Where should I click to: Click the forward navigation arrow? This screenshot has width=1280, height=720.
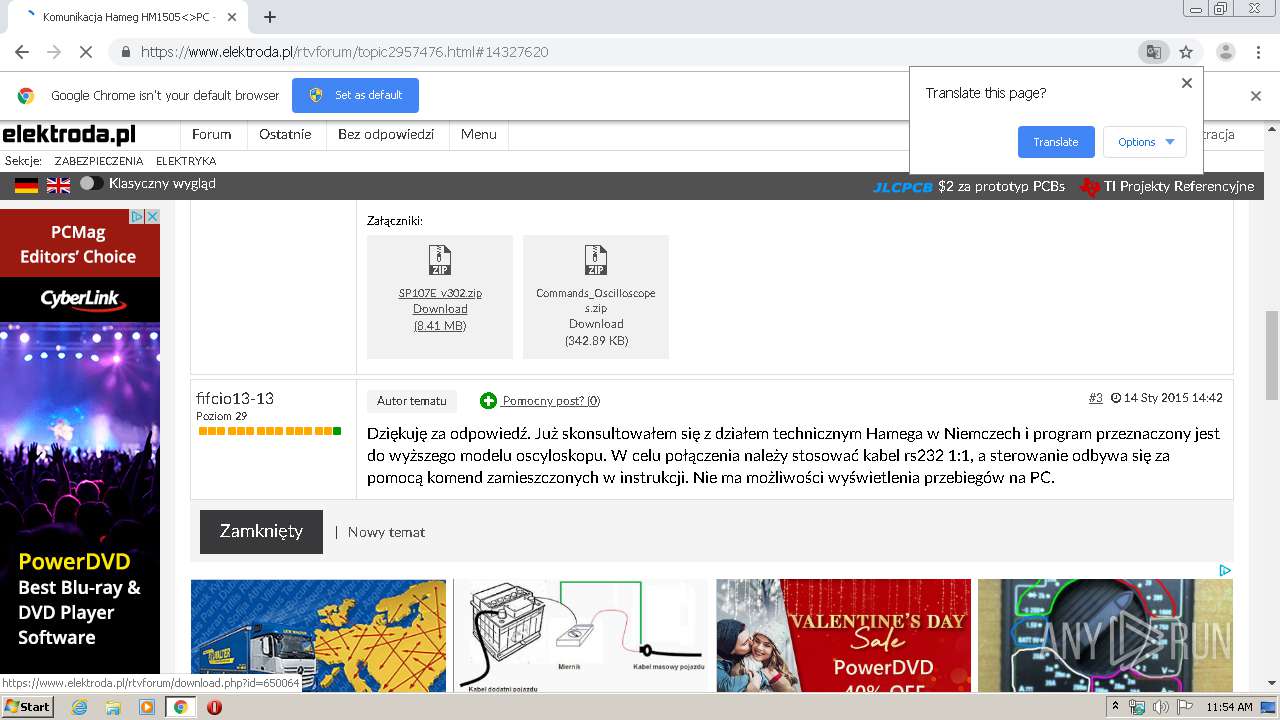[x=54, y=52]
